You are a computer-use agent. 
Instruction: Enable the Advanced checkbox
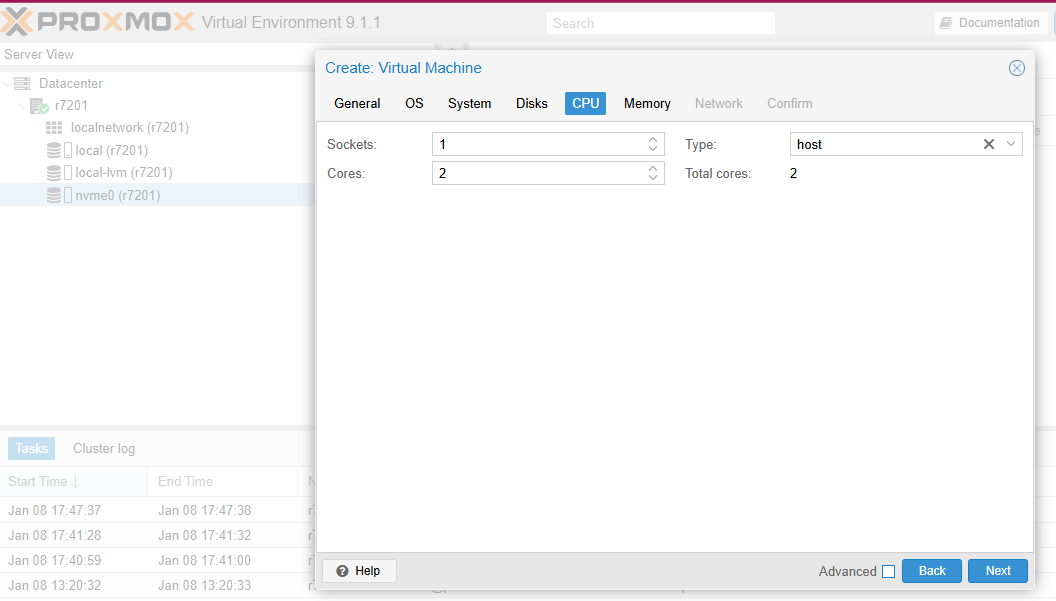[x=888, y=571]
